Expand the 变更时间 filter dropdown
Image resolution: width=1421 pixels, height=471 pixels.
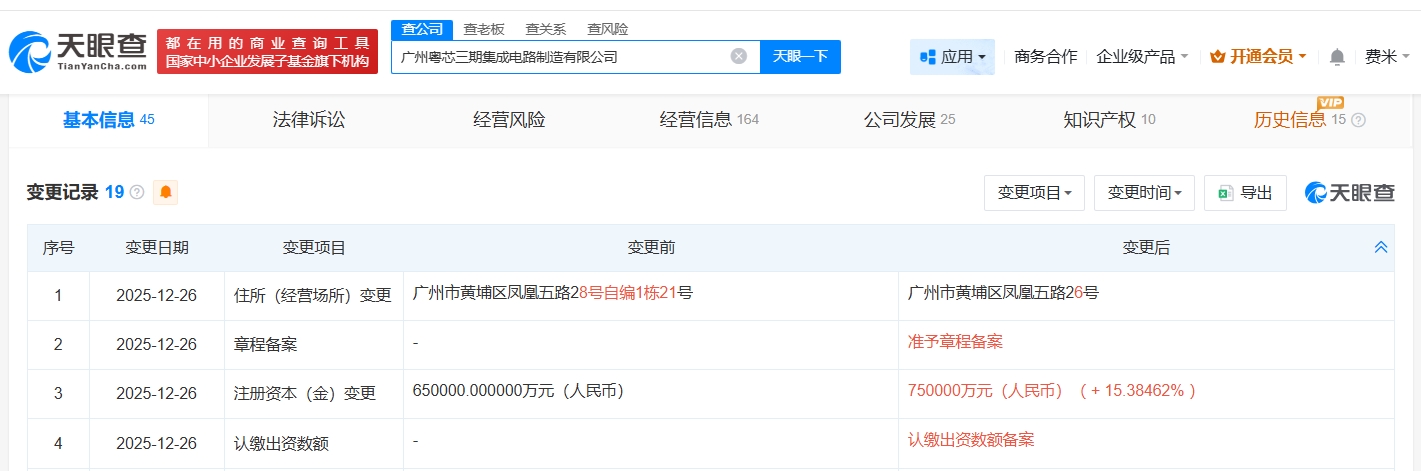click(x=1144, y=193)
